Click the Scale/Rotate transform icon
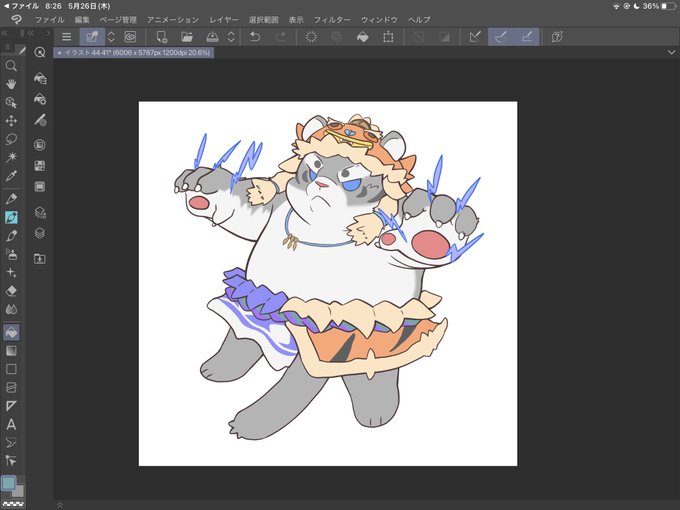Viewport: 680px width, 510px height. 388,37
